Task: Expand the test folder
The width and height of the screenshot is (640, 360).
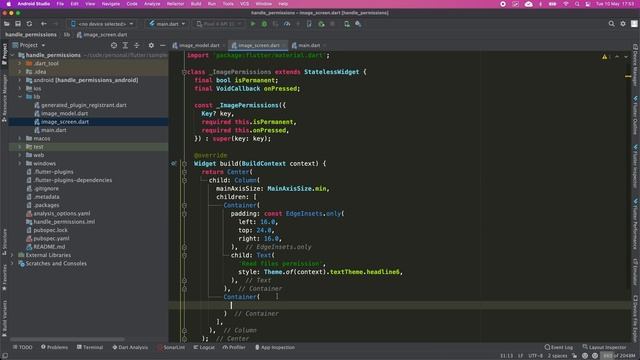Action: [x=20, y=147]
